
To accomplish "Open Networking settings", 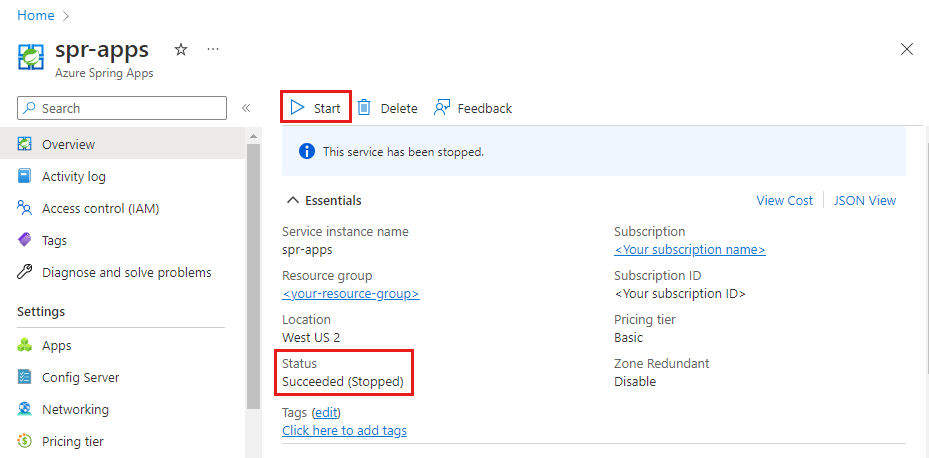I will pyautogui.click(x=123, y=409).
